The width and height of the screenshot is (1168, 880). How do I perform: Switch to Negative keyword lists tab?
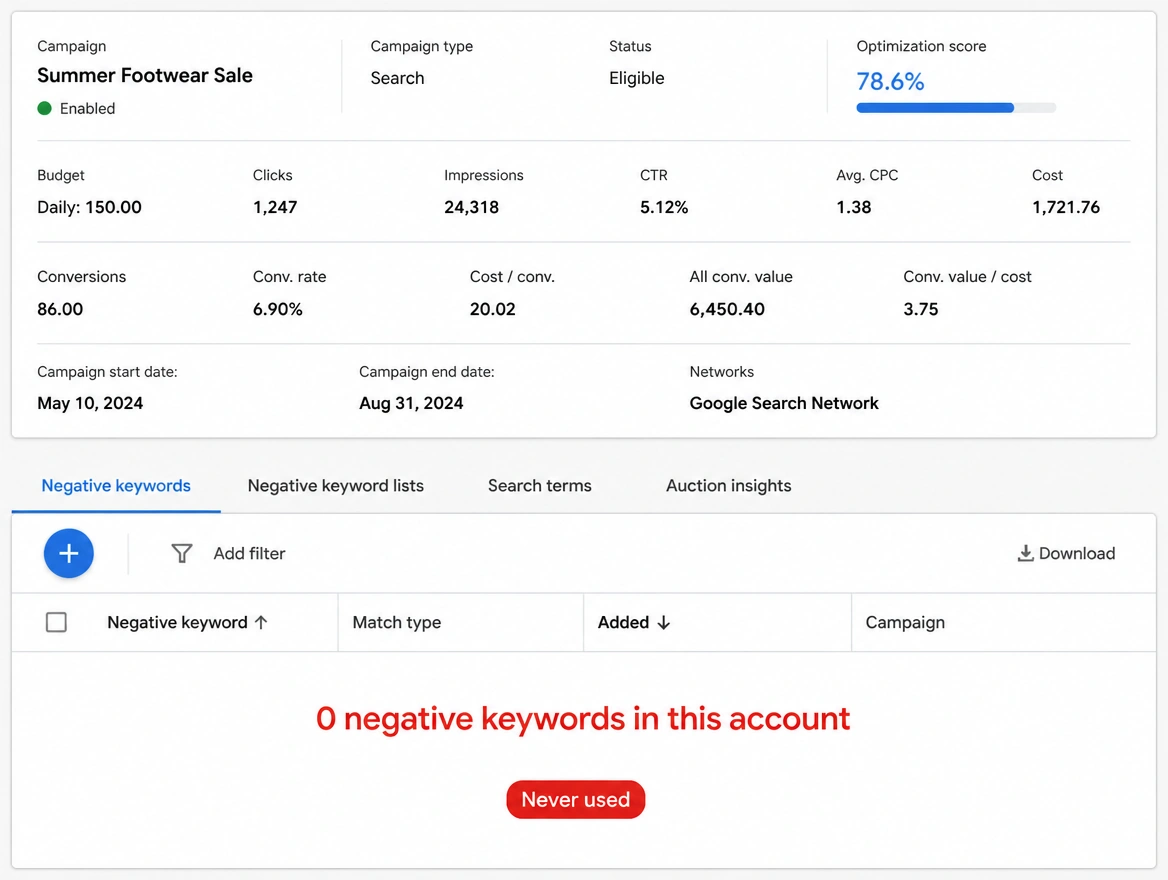point(335,486)
